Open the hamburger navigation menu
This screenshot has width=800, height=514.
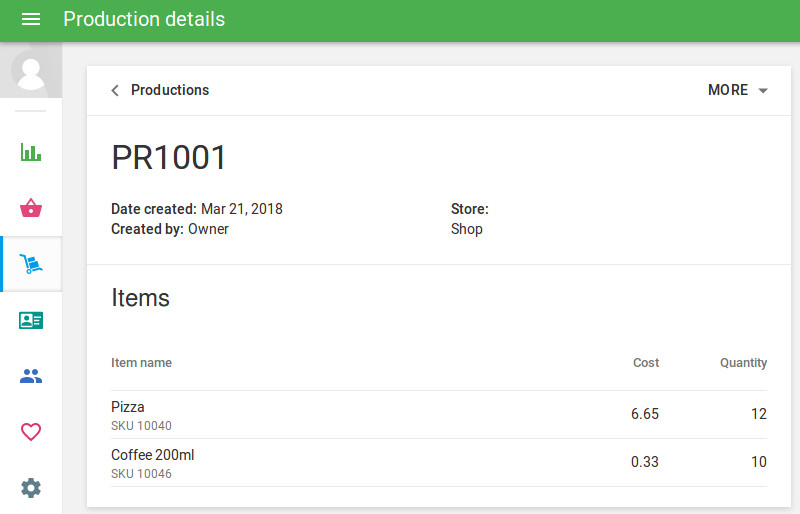pyautogui.click(x=31, y=20)
